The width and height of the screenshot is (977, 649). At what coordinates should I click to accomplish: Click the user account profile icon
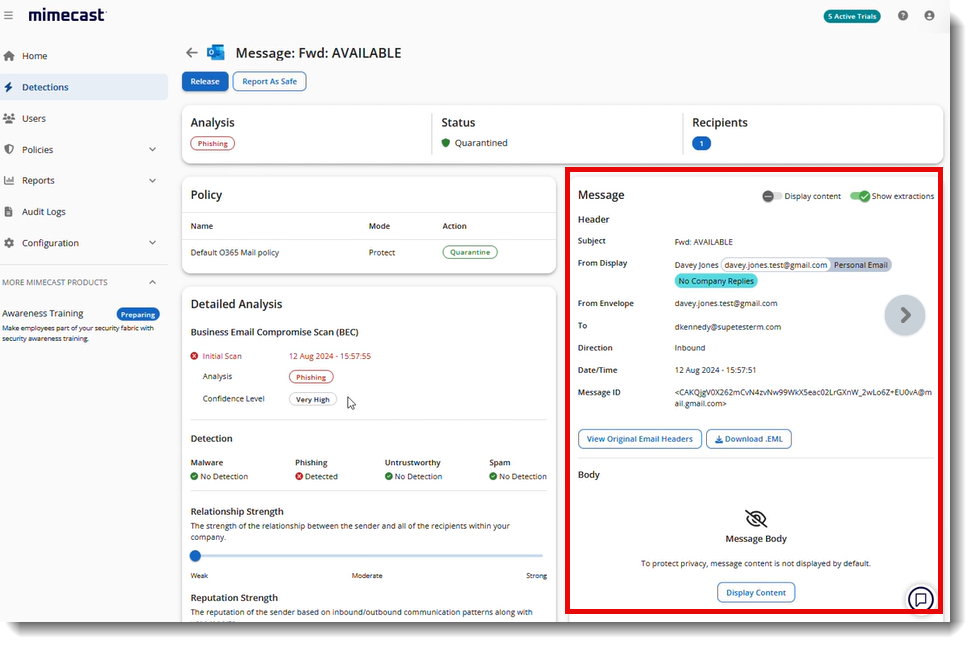click(x=930, y=15)
